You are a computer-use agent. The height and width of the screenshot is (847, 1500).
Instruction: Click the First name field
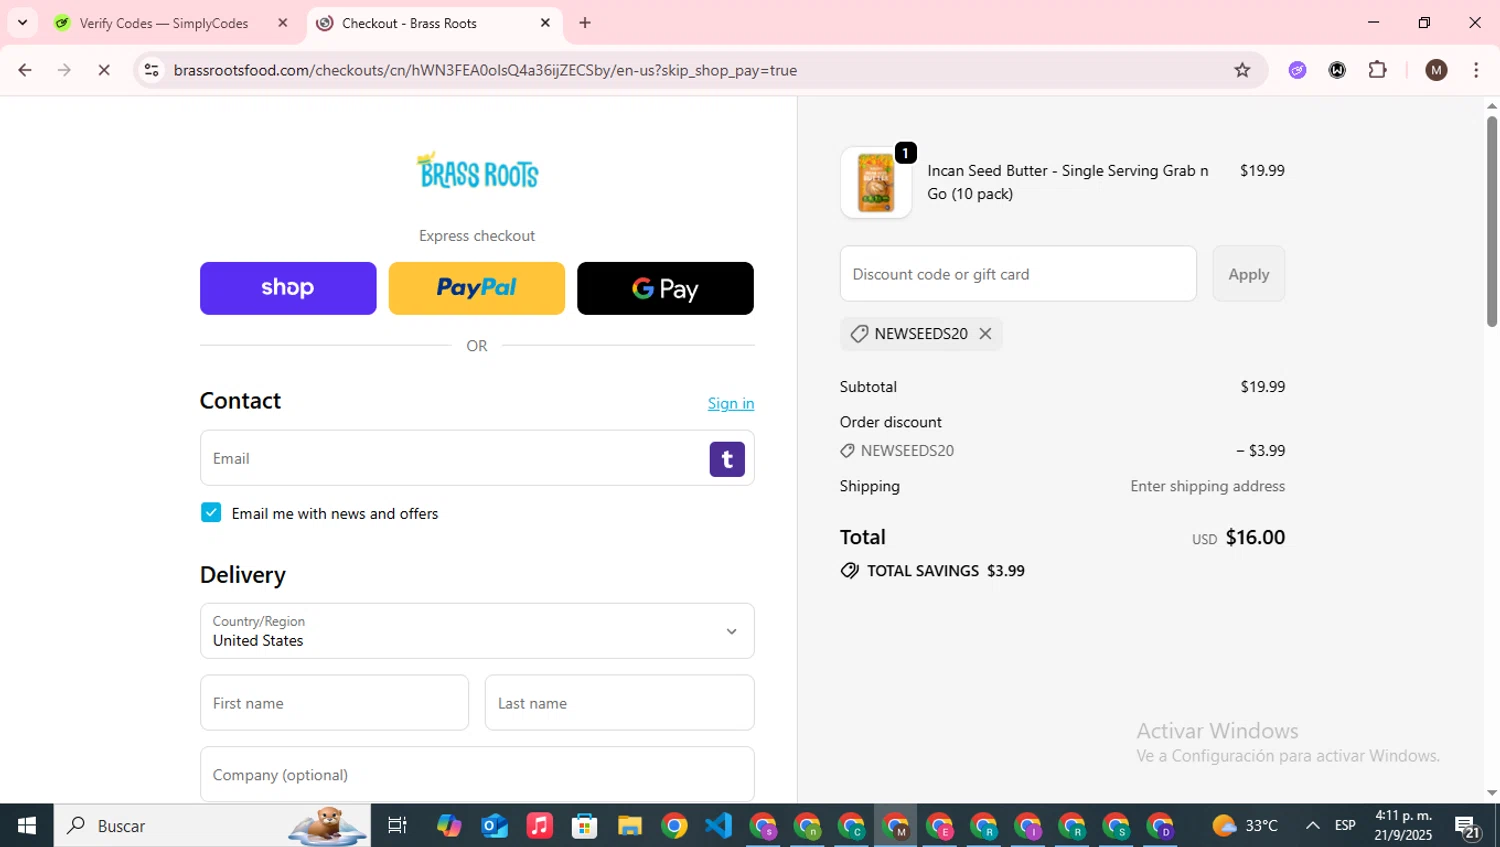click(334, 703)
